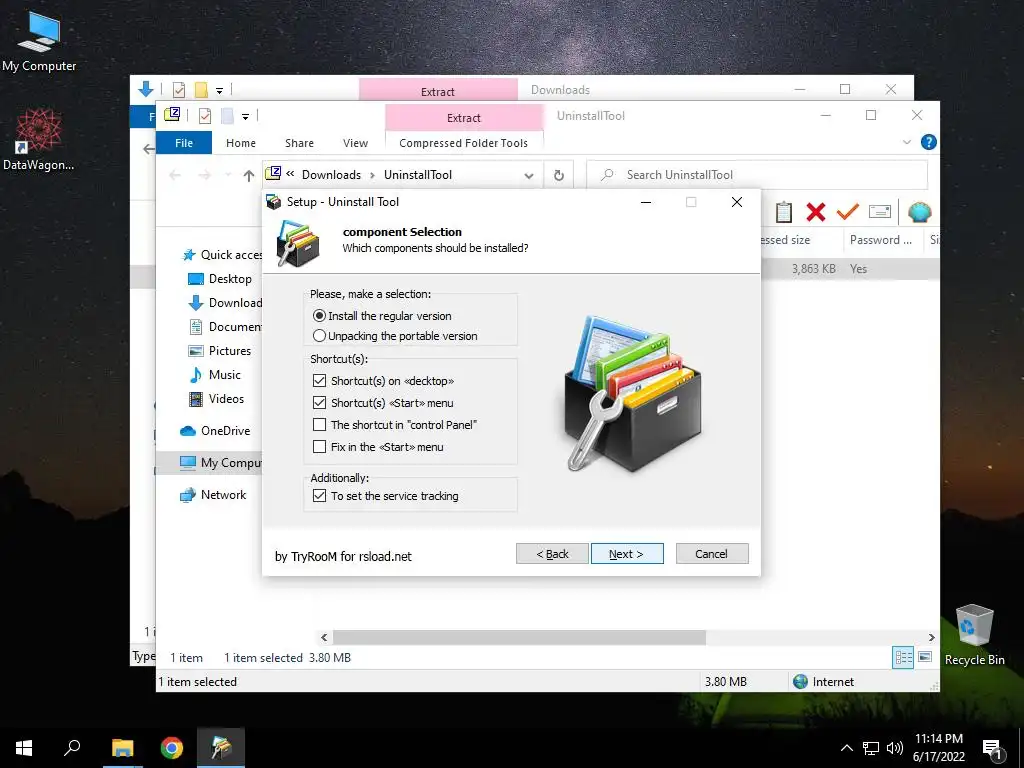Open Windows Start menu
Image resolution: width=1024 pixels, height=768 pixels.
tap(24, 748)
